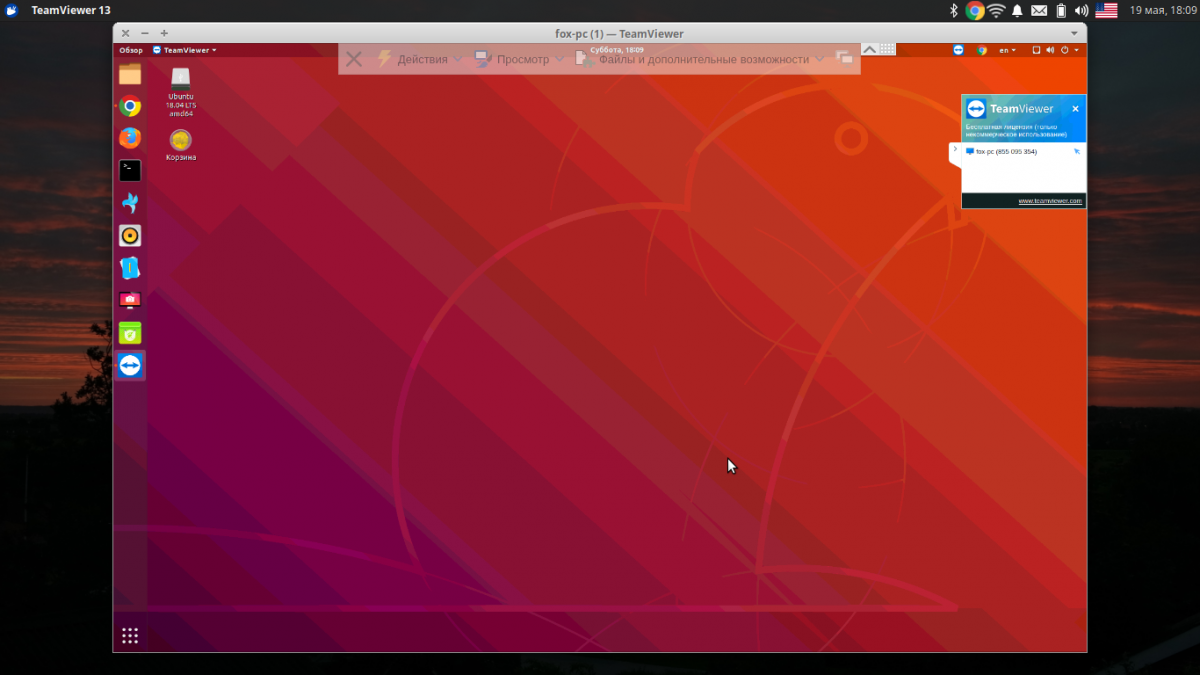This screenshot has height=675, width=1200.
Task: Click the X to end the remote session
Action: click(354, 59)
